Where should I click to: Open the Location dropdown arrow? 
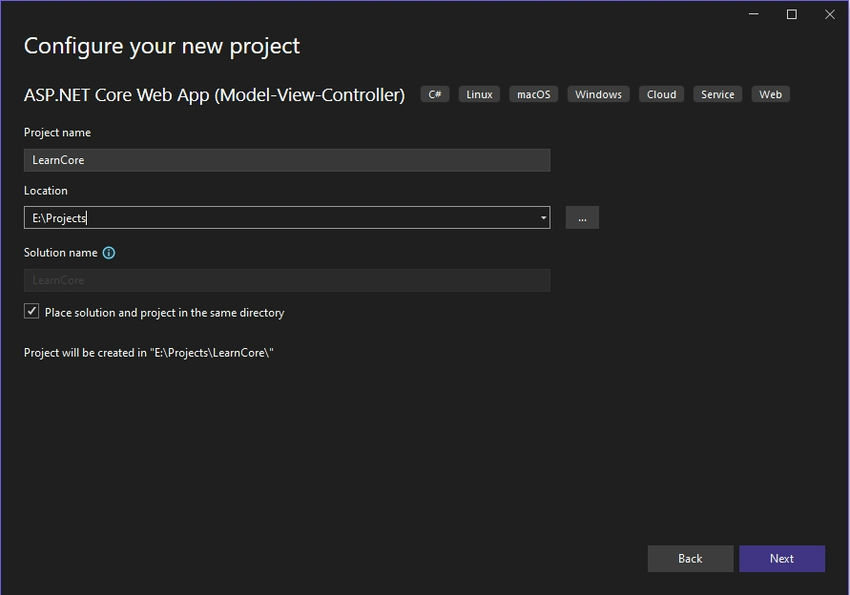[543, 218]
